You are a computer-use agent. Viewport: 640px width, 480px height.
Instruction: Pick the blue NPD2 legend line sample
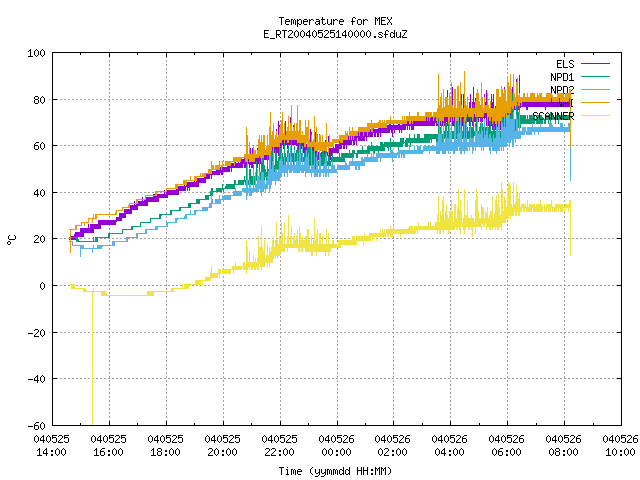(x=596, y=89)
